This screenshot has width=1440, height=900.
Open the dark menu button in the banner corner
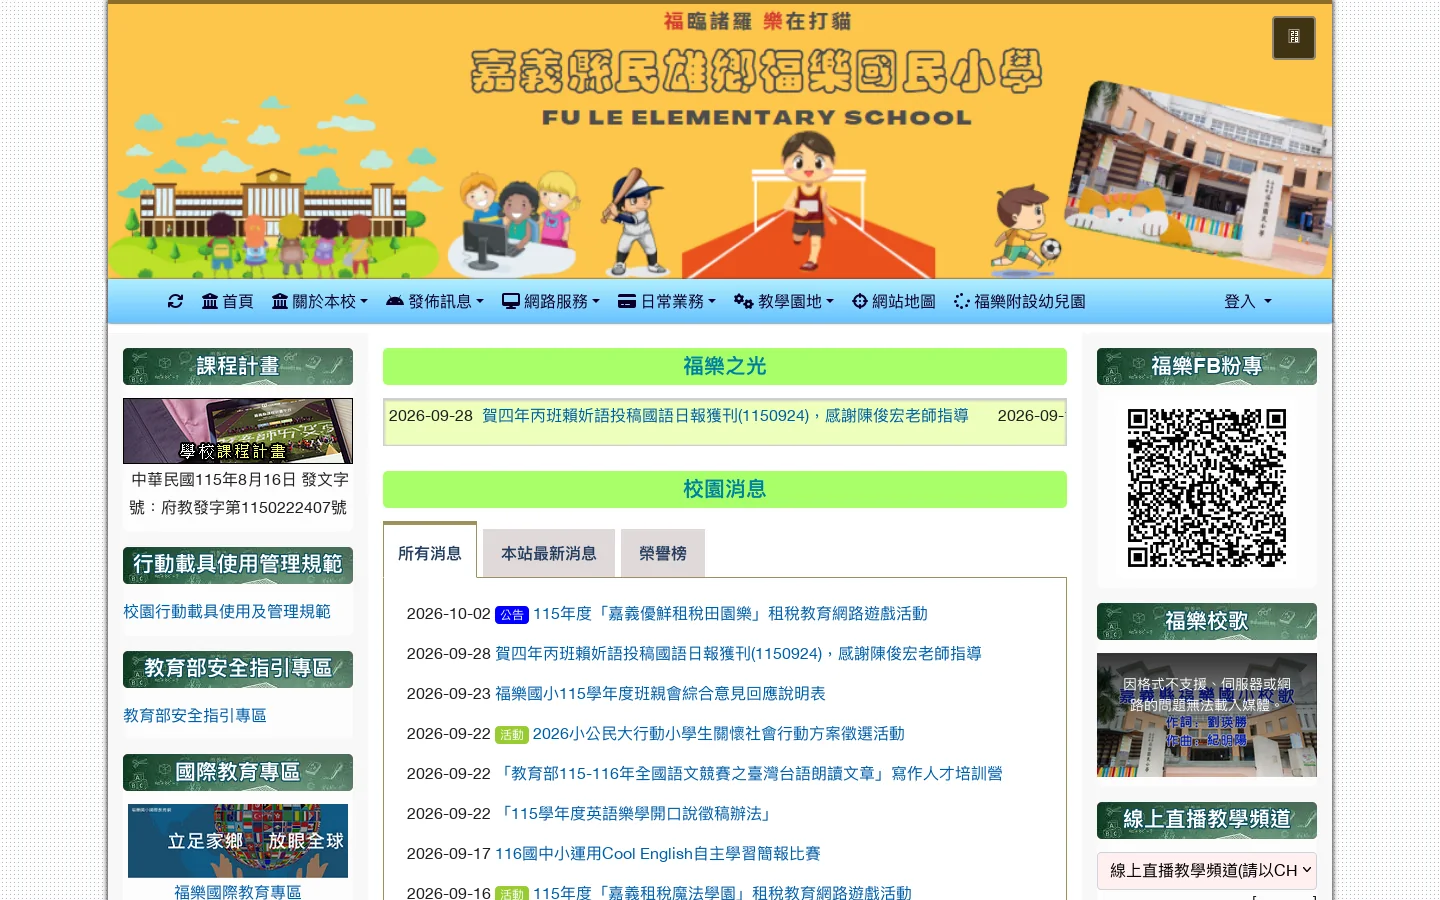[x=1294, y=38]
